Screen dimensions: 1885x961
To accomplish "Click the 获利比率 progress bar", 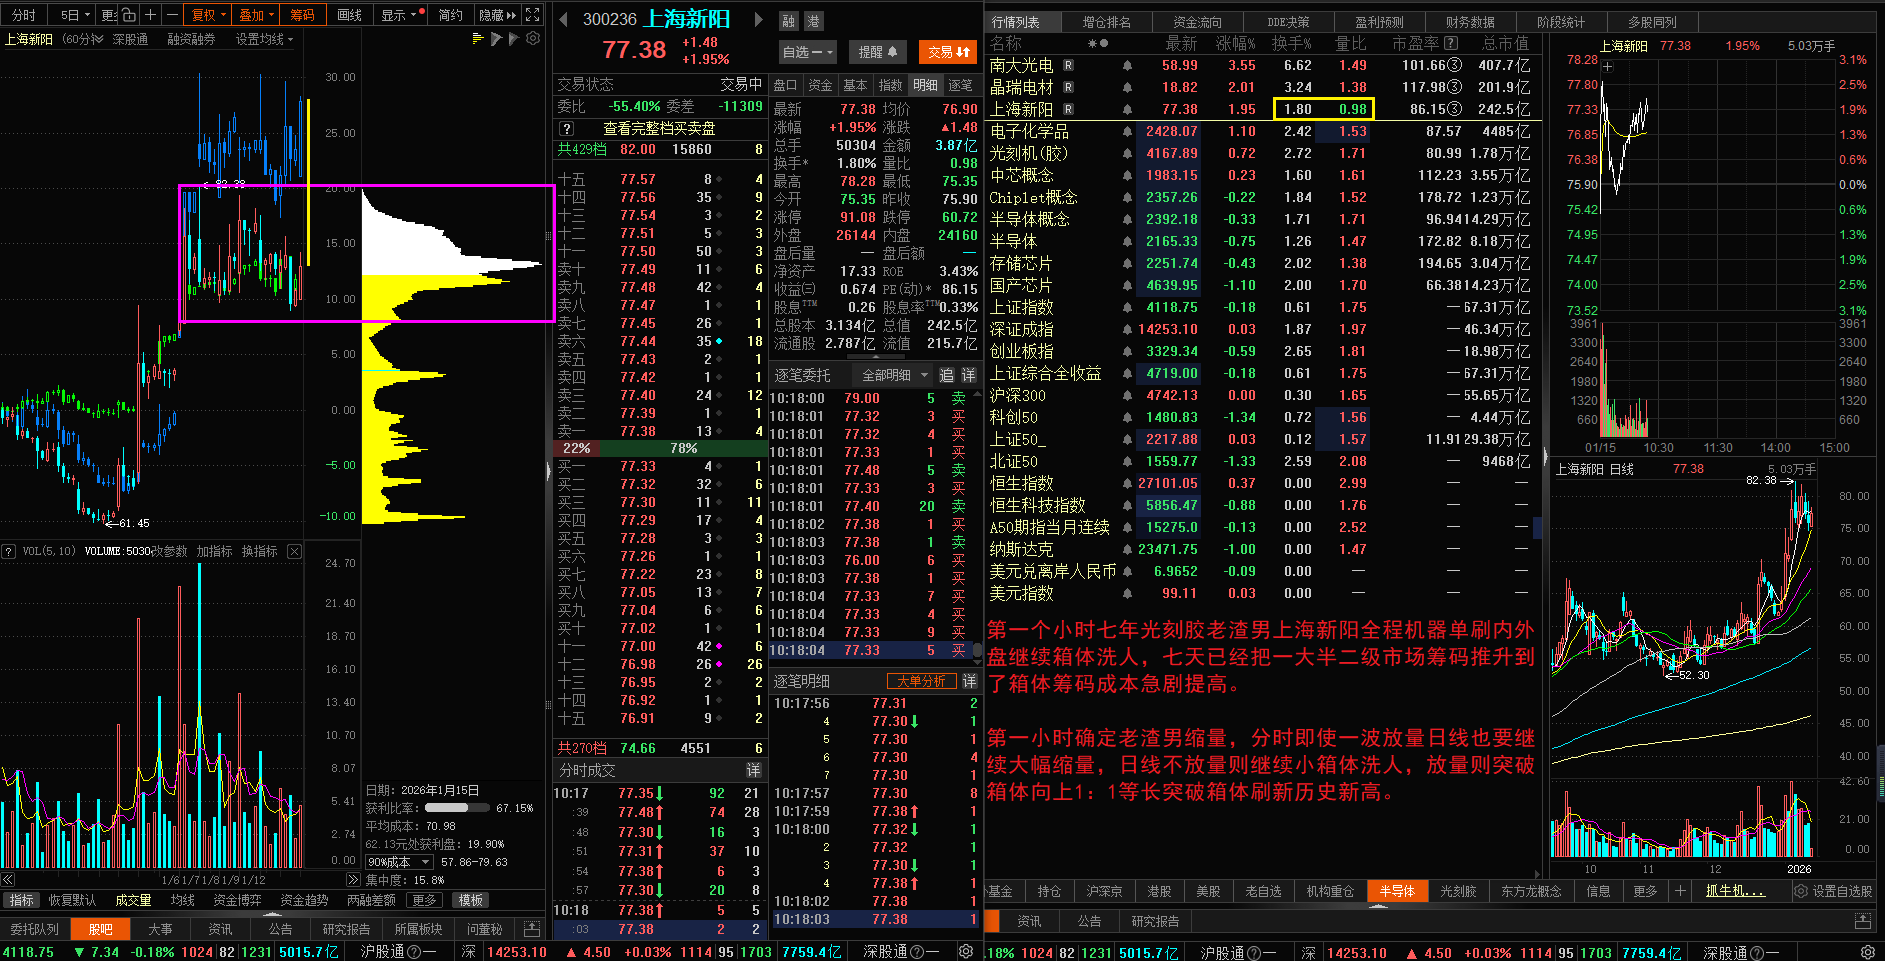I will pyautogui.click(x=458, y=808).
